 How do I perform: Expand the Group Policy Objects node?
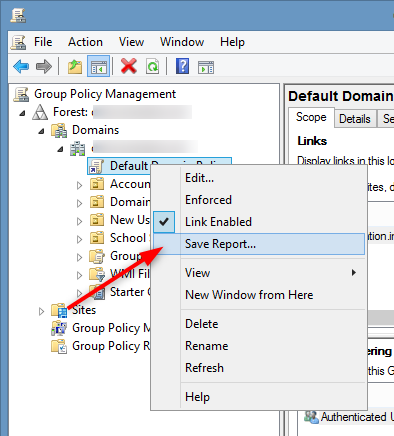pos(79,257)
